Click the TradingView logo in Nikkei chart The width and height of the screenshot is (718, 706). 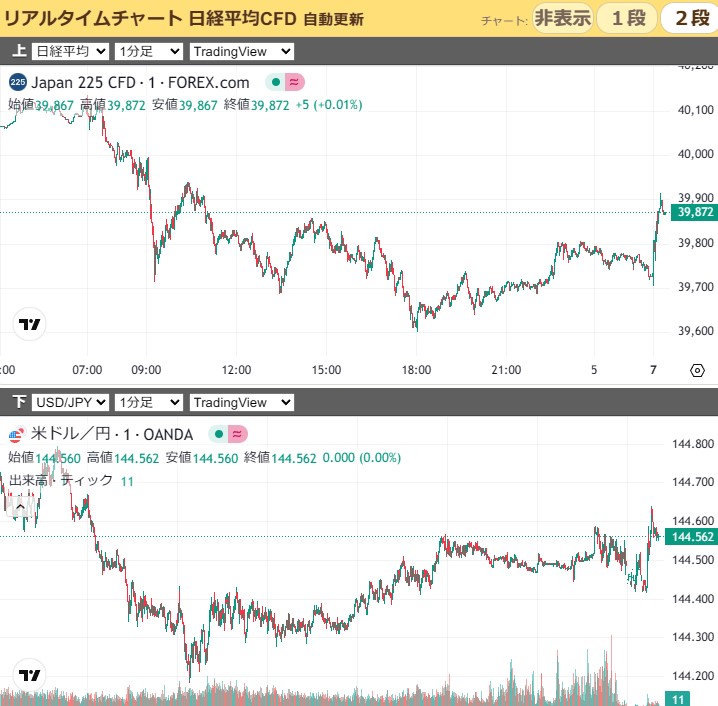click(30, 325)
